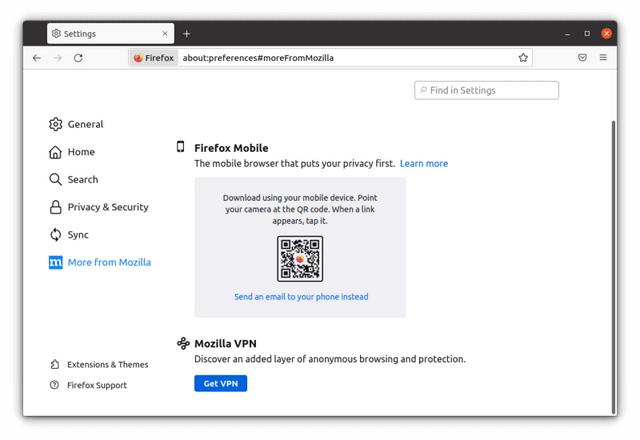Bookmark this page with the star icon
This screenshot has width=640, height=440.
[523, 58]
